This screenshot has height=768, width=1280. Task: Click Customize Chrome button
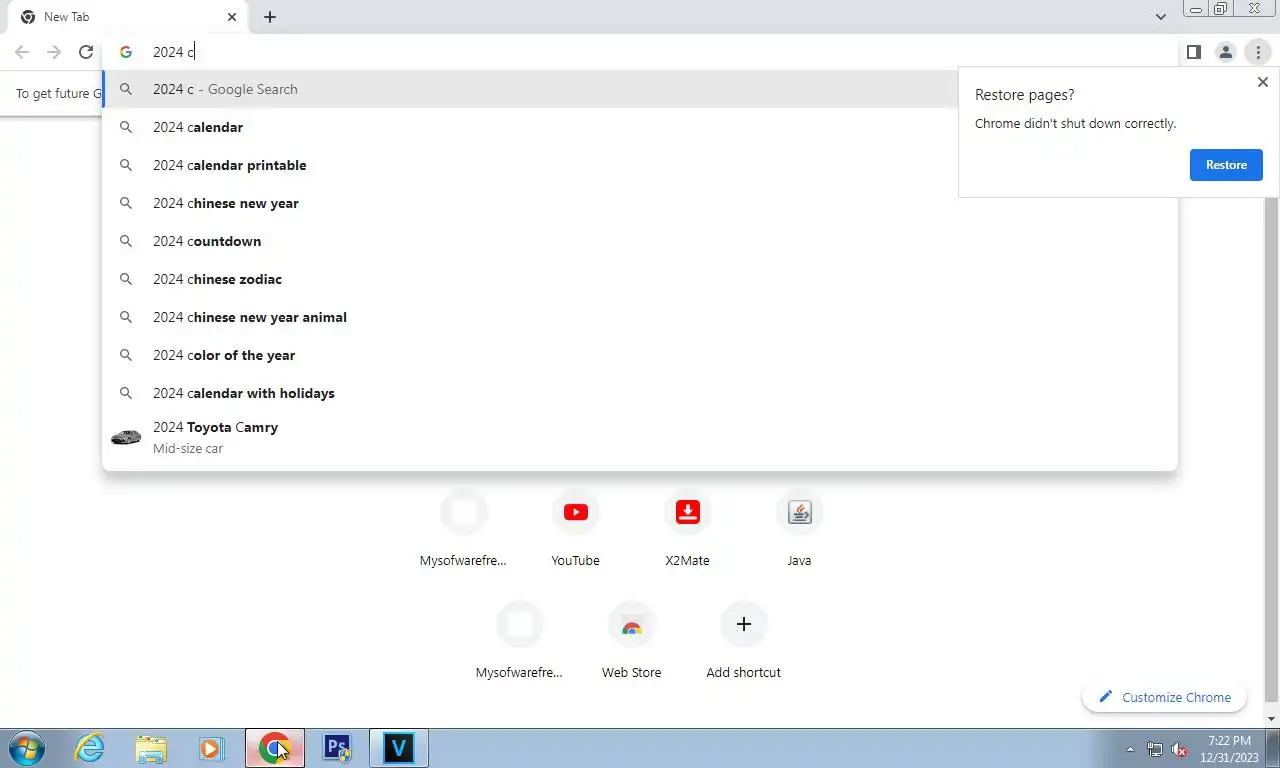(1164, 697)
